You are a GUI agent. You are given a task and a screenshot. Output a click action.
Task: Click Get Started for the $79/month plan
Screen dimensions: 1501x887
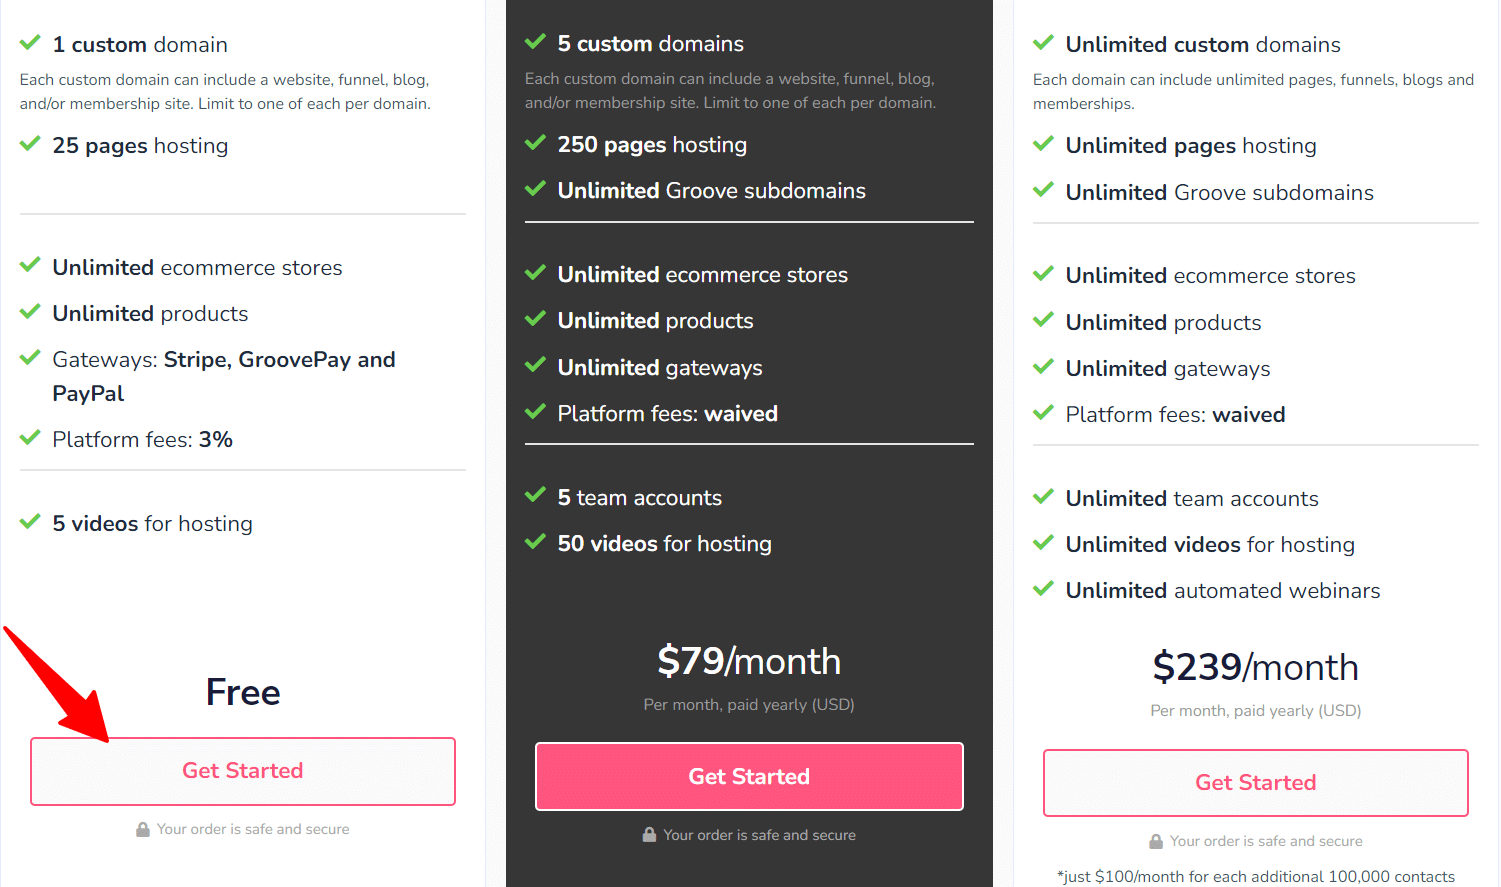point(749,776)
